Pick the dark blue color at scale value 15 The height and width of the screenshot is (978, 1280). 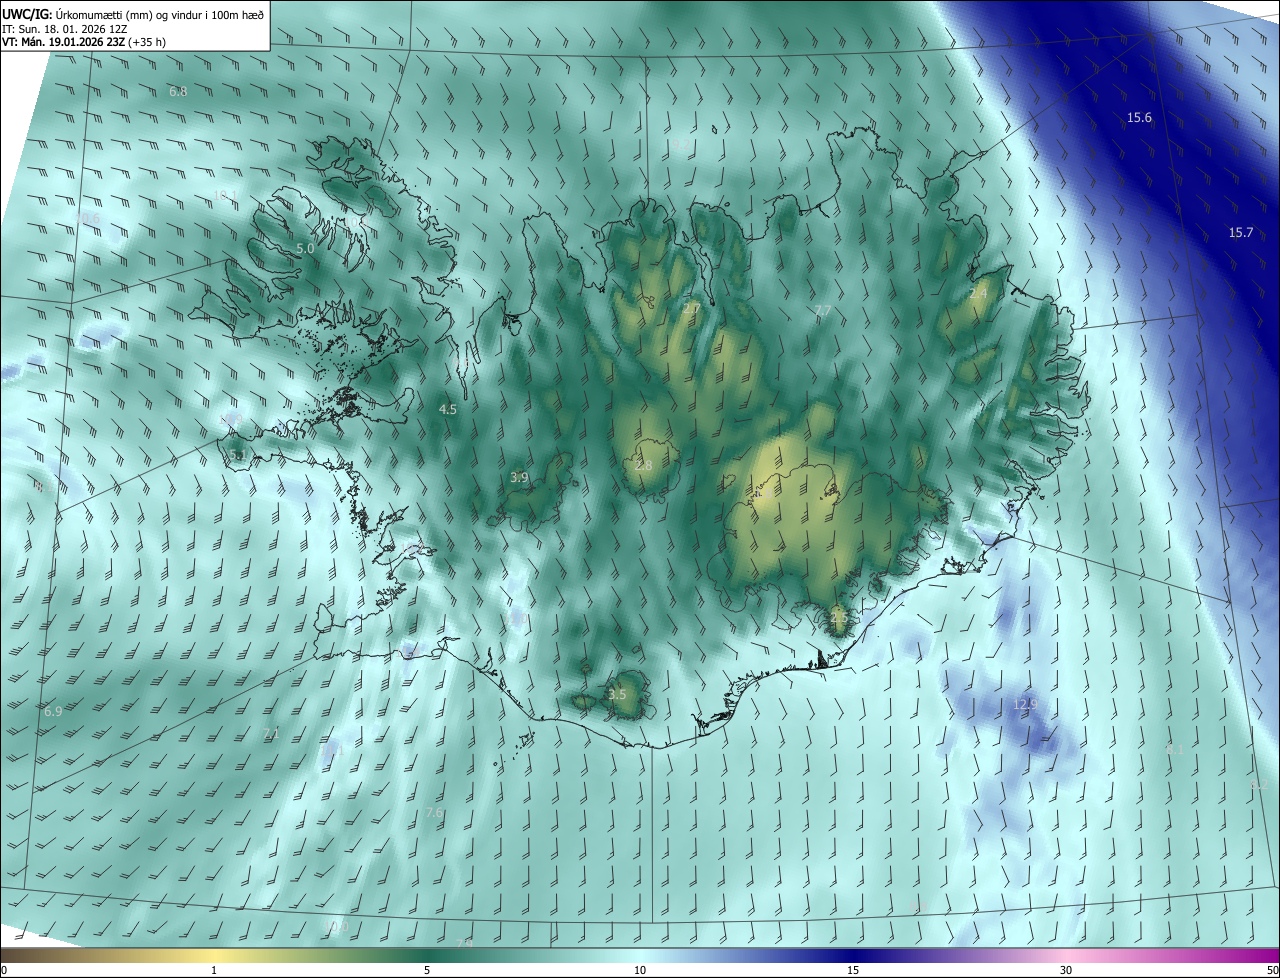pos(853,956)
